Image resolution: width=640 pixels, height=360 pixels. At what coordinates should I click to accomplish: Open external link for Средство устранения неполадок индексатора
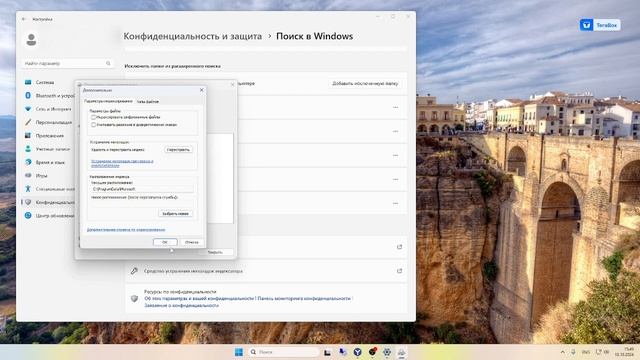click(x=400, y=271)
